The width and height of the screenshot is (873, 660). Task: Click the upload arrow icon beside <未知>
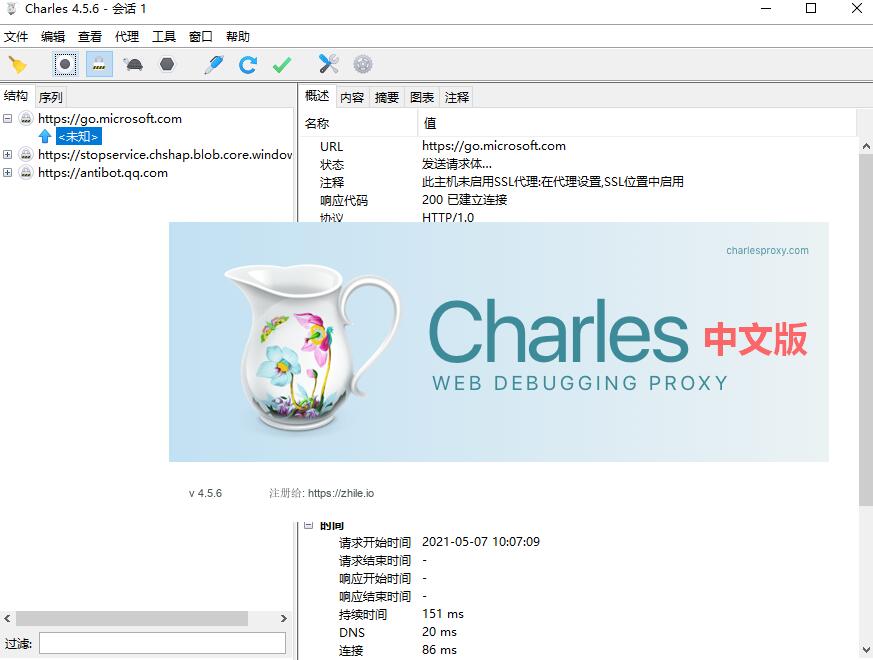pos(45,136)
